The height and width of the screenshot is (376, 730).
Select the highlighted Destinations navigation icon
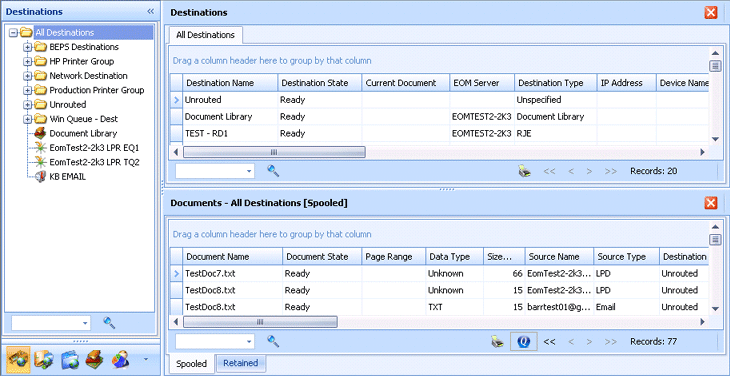click(19, 359)
